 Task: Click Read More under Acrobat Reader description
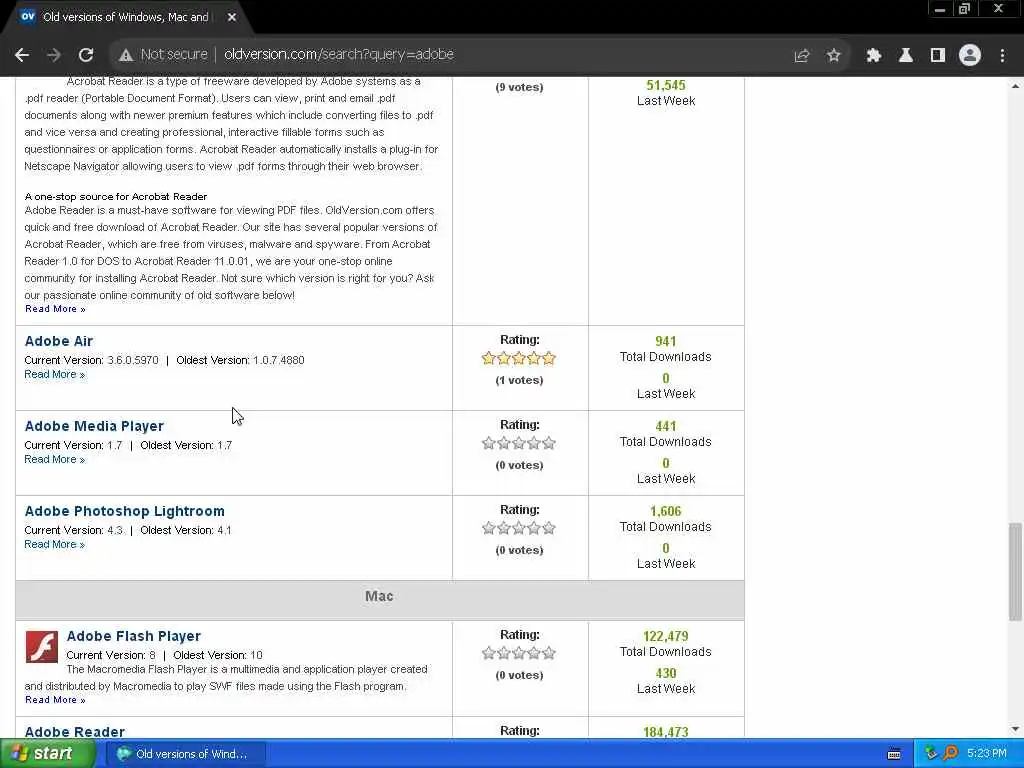pos(55,309)
